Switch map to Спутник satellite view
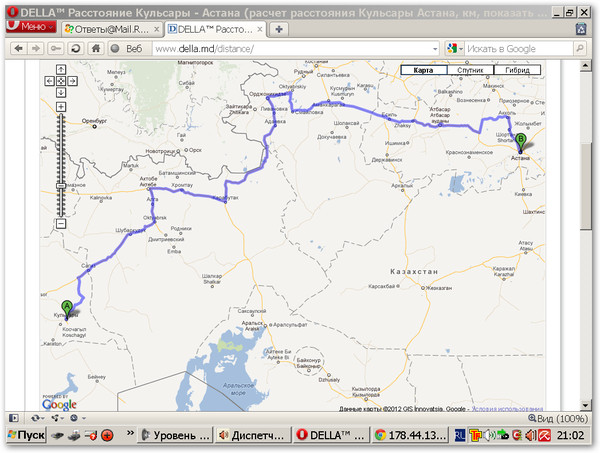The height and width of the screenshot is (453, 600). click(x=470, y=71)
